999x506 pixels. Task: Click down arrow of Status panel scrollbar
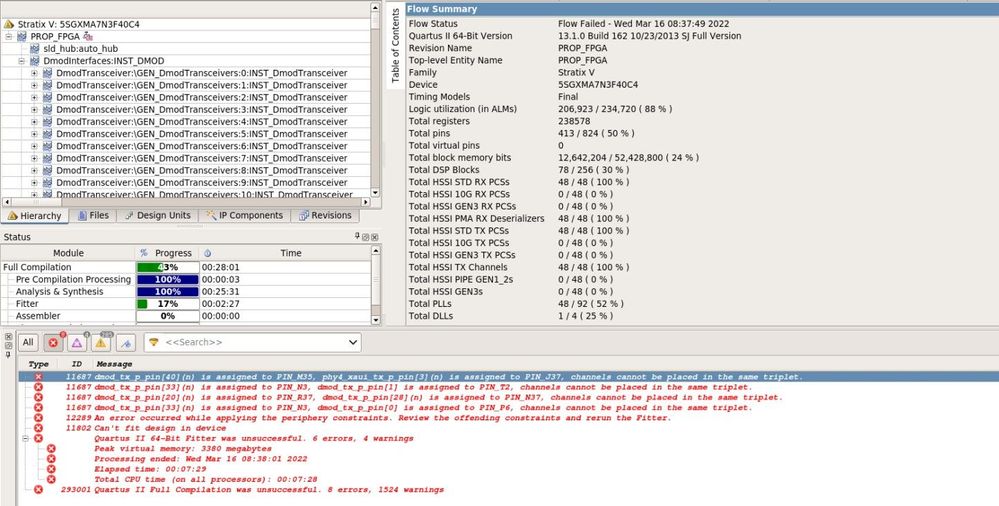(375, 320)
